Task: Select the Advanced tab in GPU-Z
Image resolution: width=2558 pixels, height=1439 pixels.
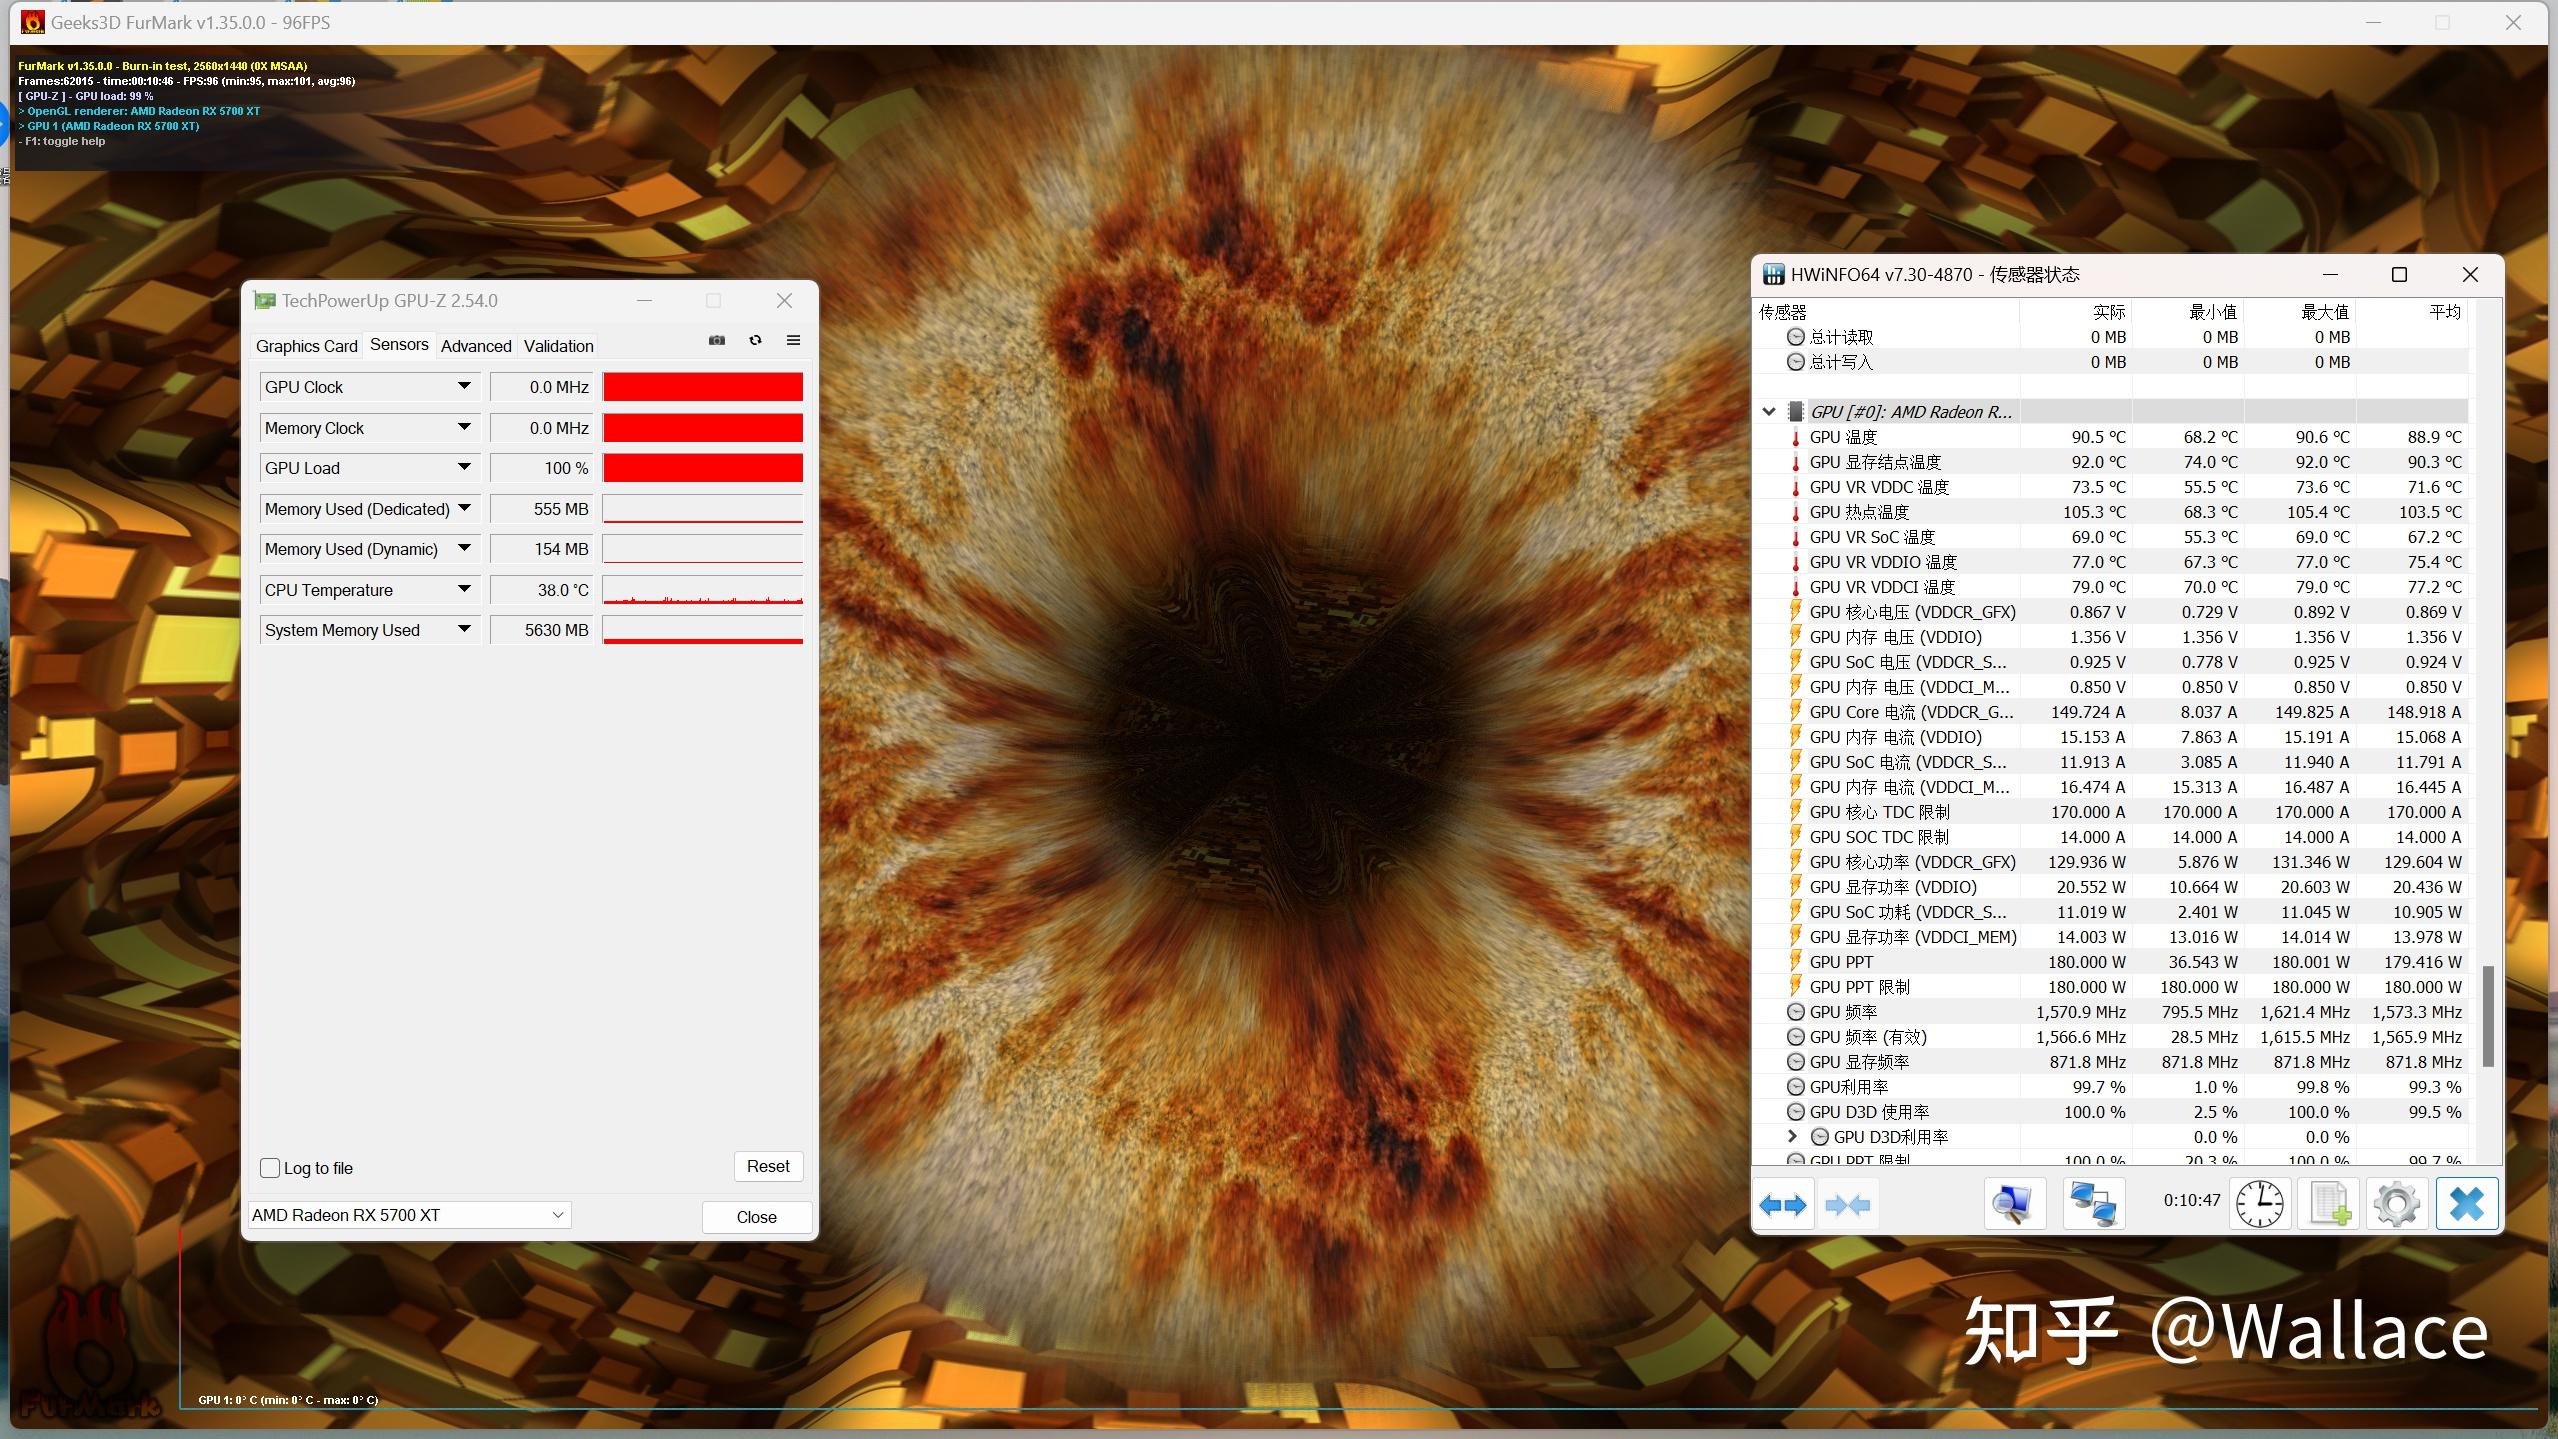Action: [474, 346]
